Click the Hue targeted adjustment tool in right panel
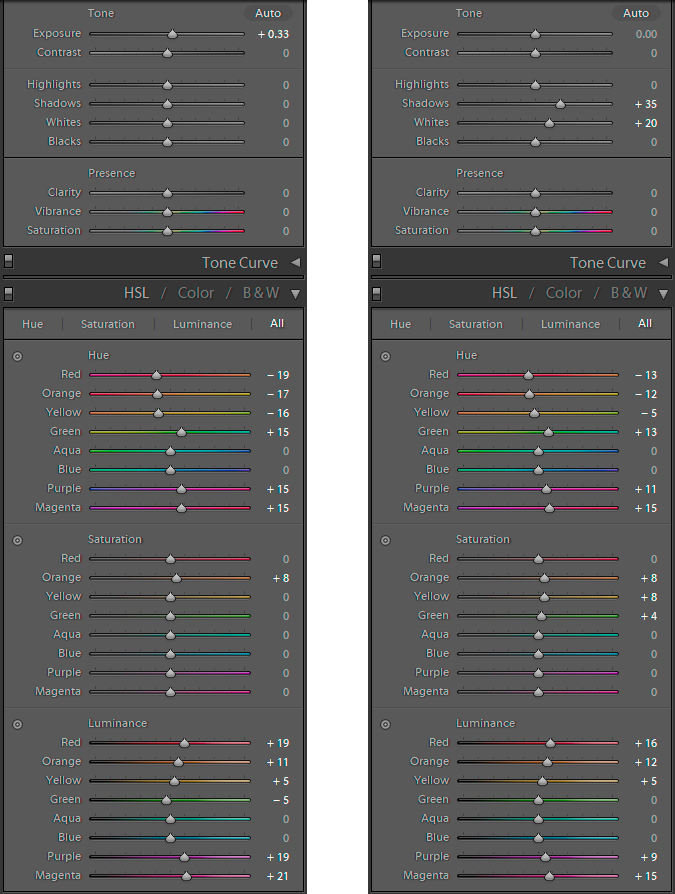675x894 pixels. (385, 356)
